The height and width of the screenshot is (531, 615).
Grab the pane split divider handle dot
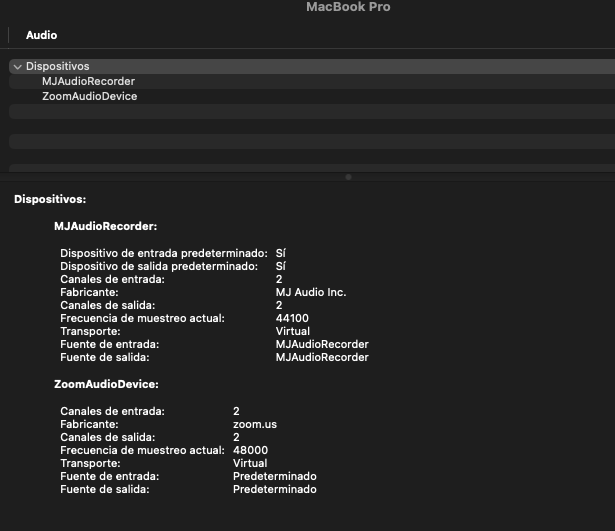tap(348, 177)
